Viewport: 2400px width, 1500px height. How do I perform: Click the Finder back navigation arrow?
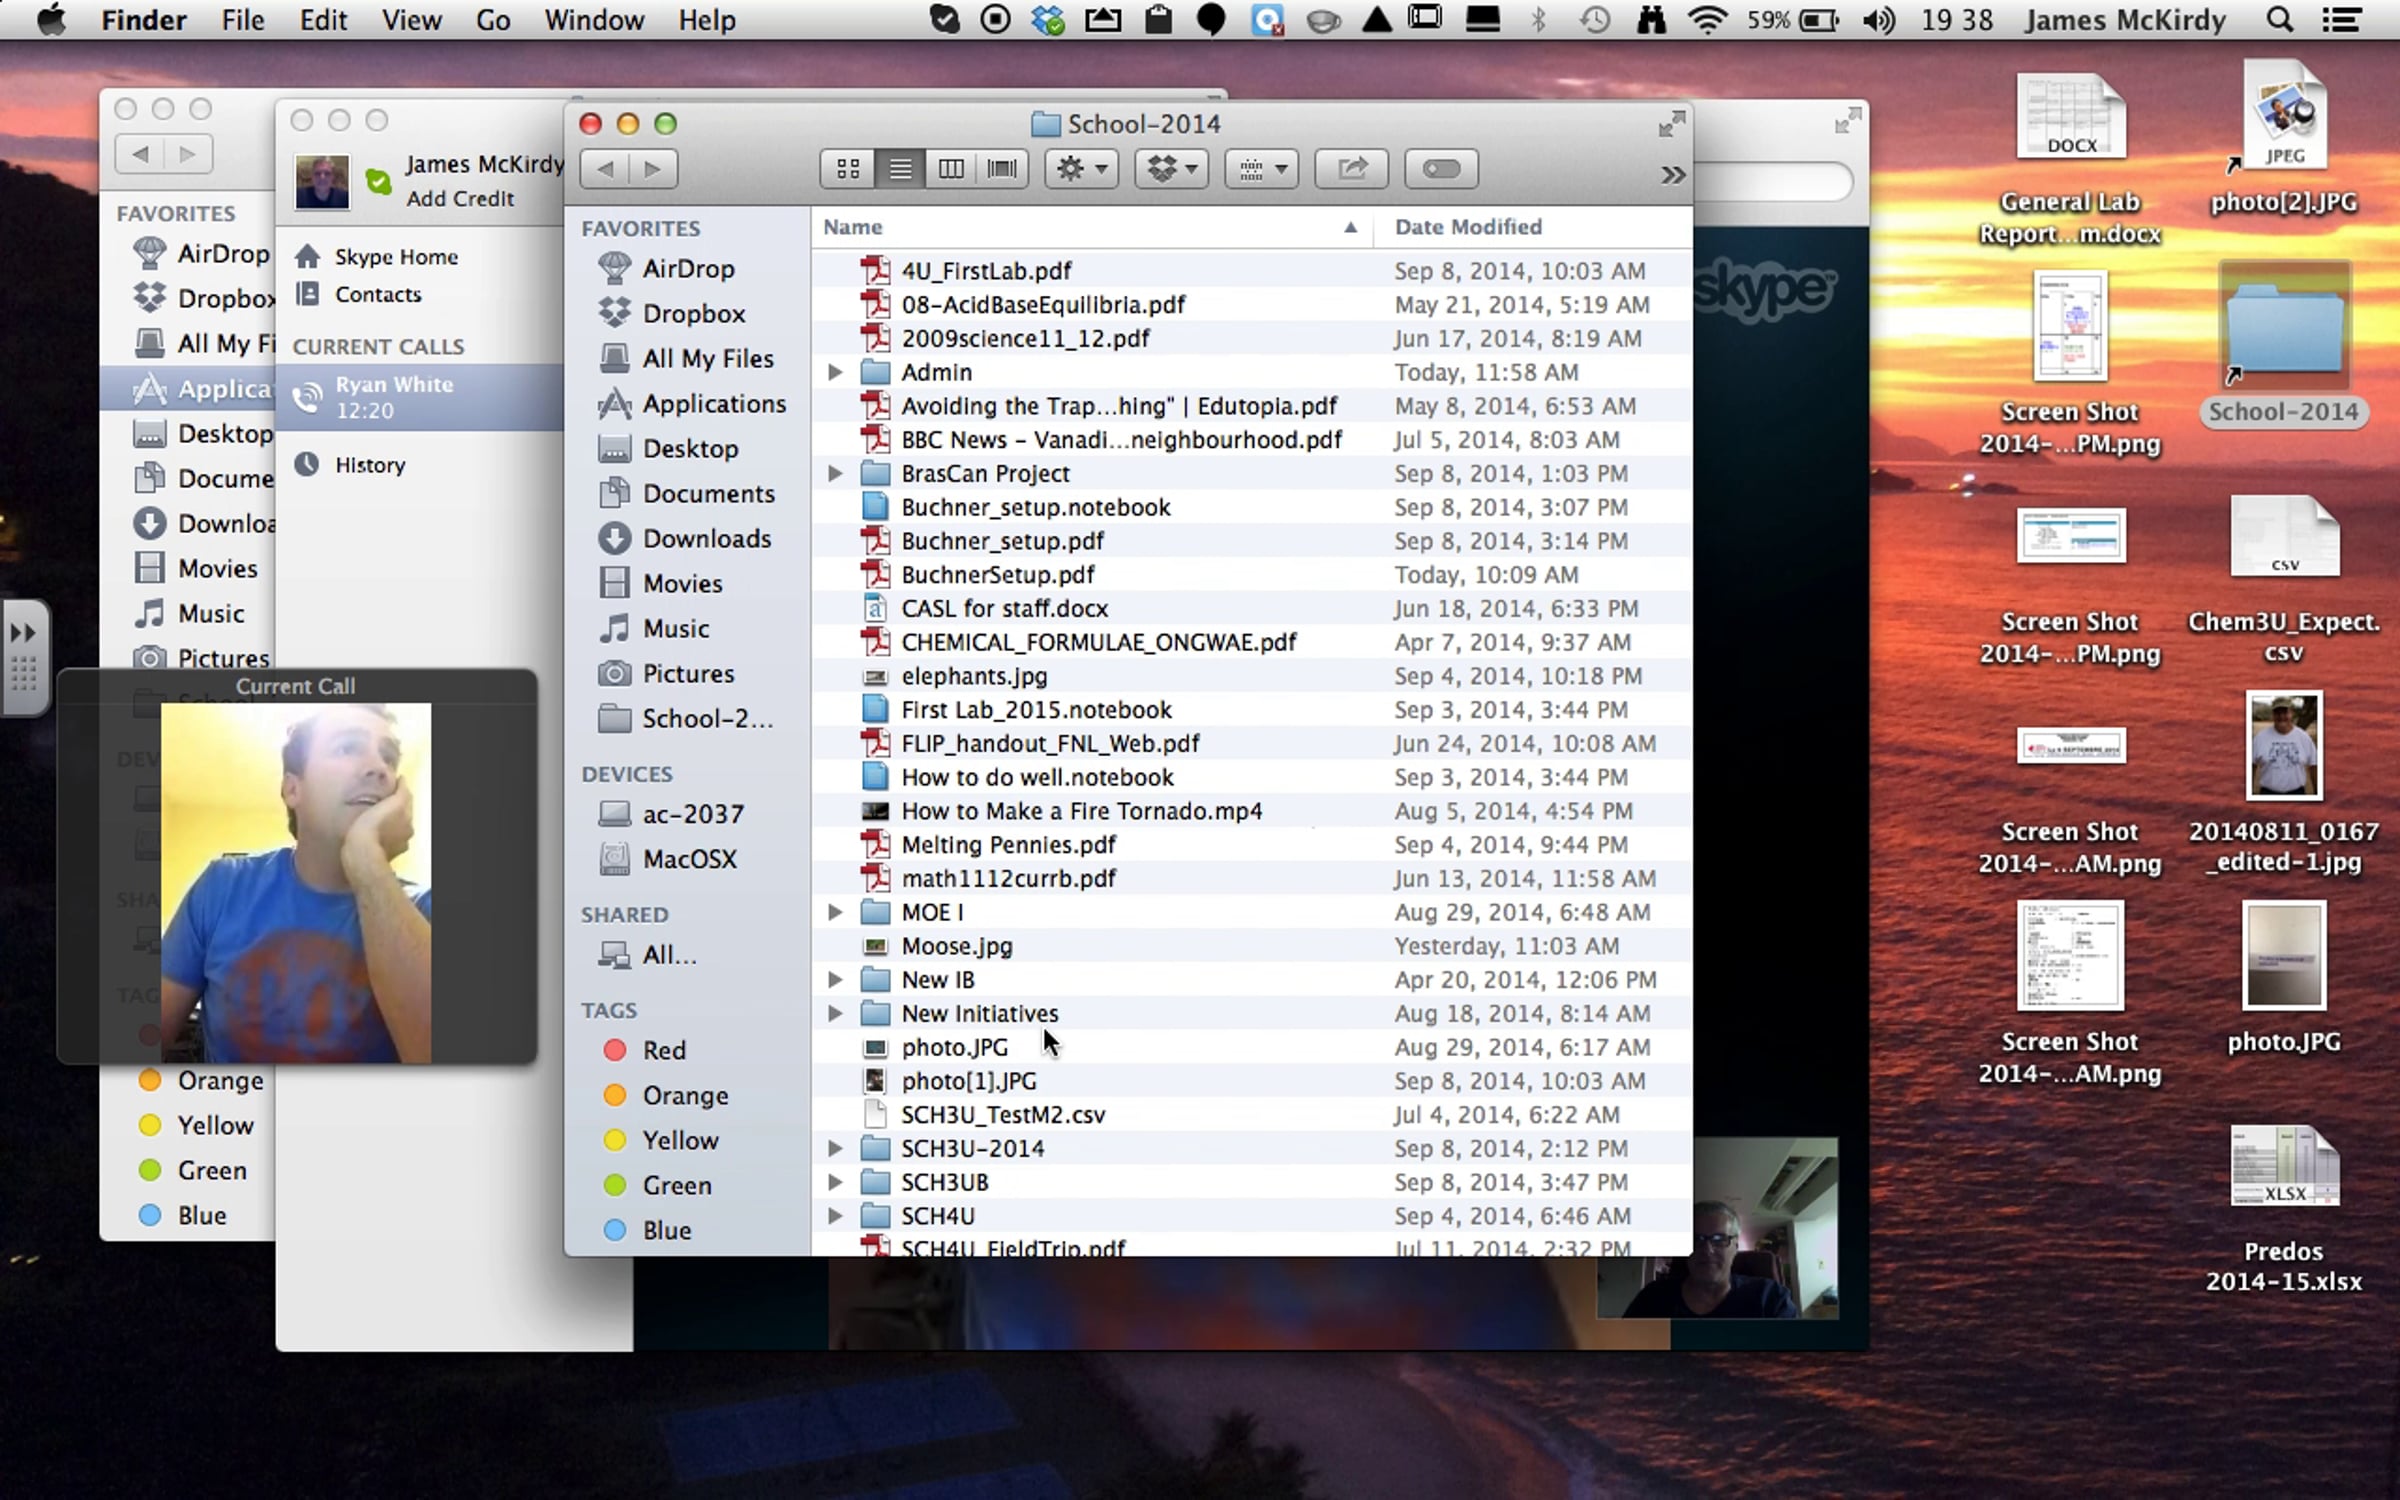pos(605,169)
